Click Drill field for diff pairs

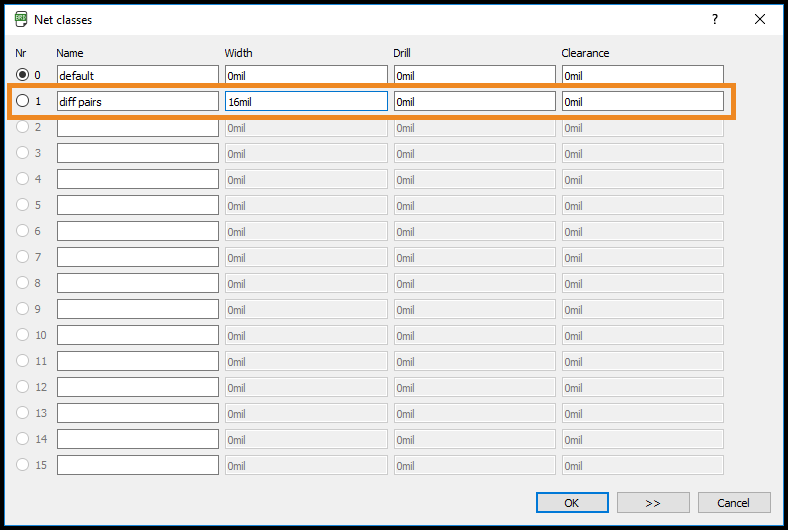pyautogui.click(x=474, y=101)
